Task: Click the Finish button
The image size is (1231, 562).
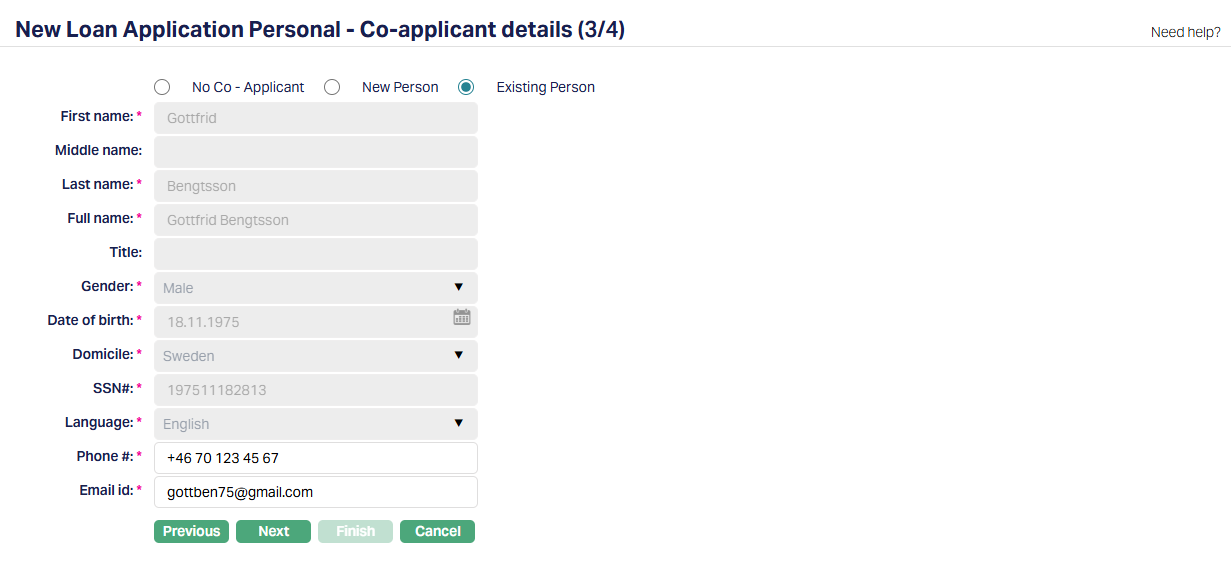Action: click(x=355, y=531)
